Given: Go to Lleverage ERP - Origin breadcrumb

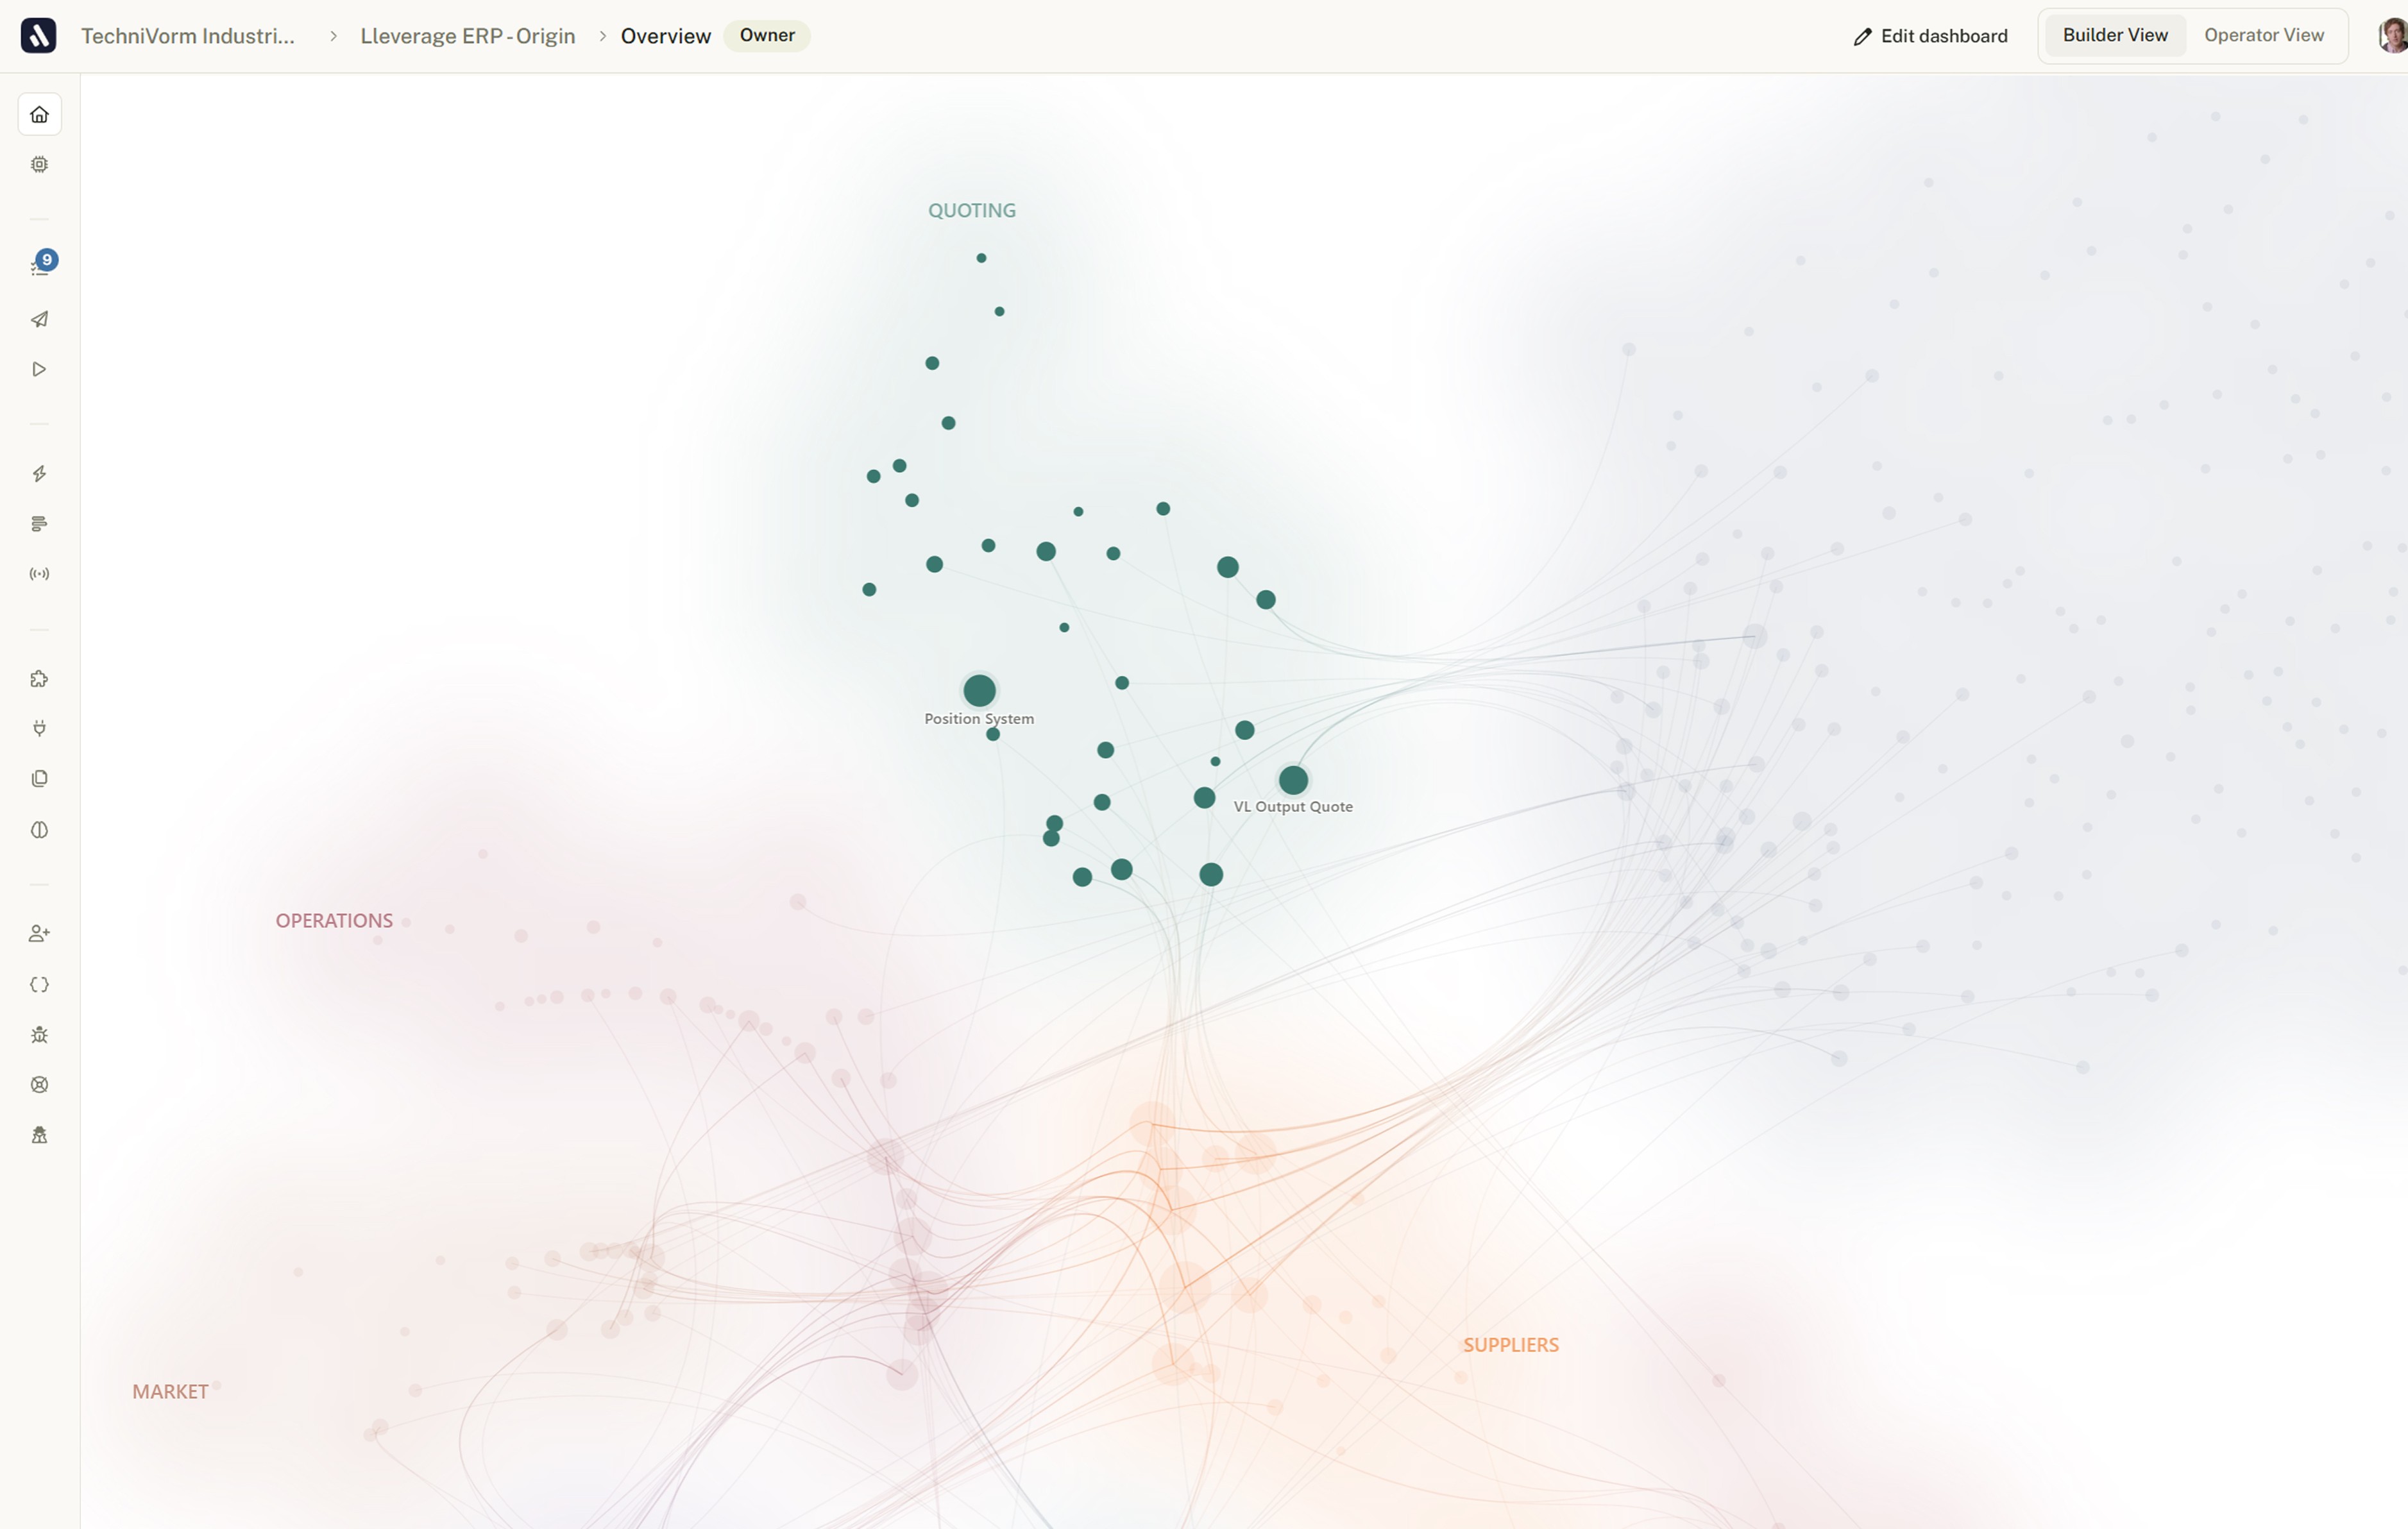Looking at the screenshot, I should point(467,36).
